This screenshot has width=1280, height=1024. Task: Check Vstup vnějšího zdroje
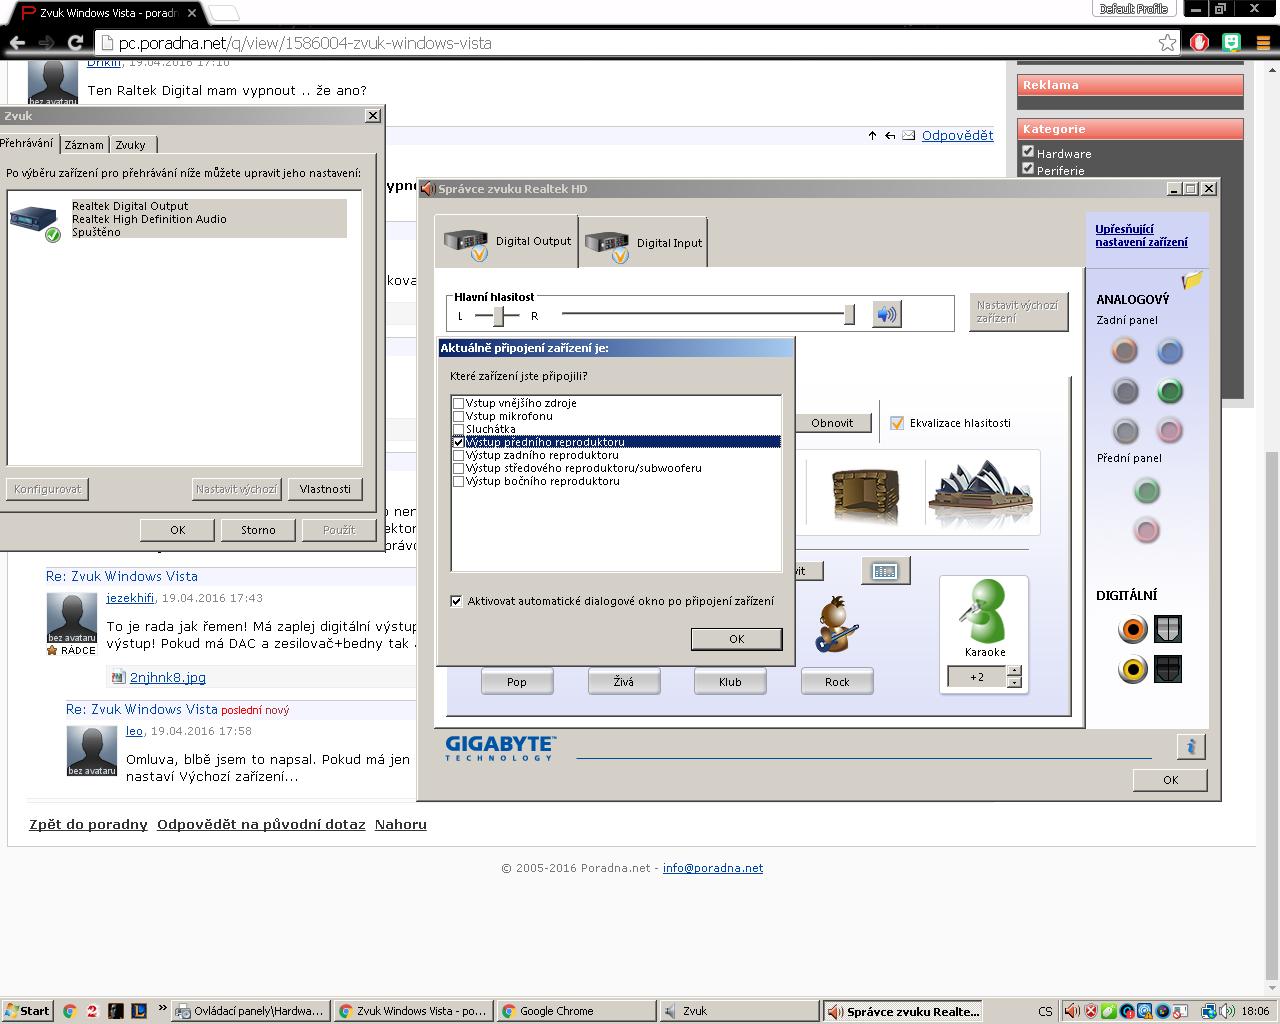coord(458,403)
